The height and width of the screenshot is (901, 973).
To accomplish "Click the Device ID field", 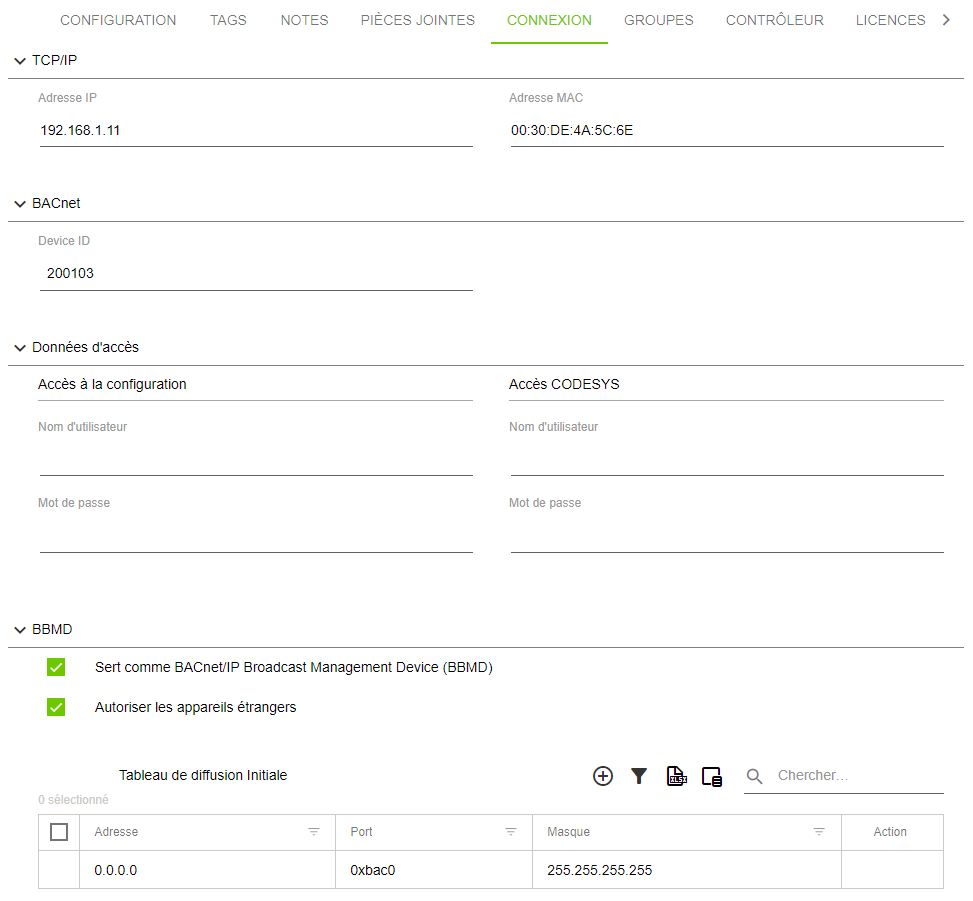I will click(256, 274).
